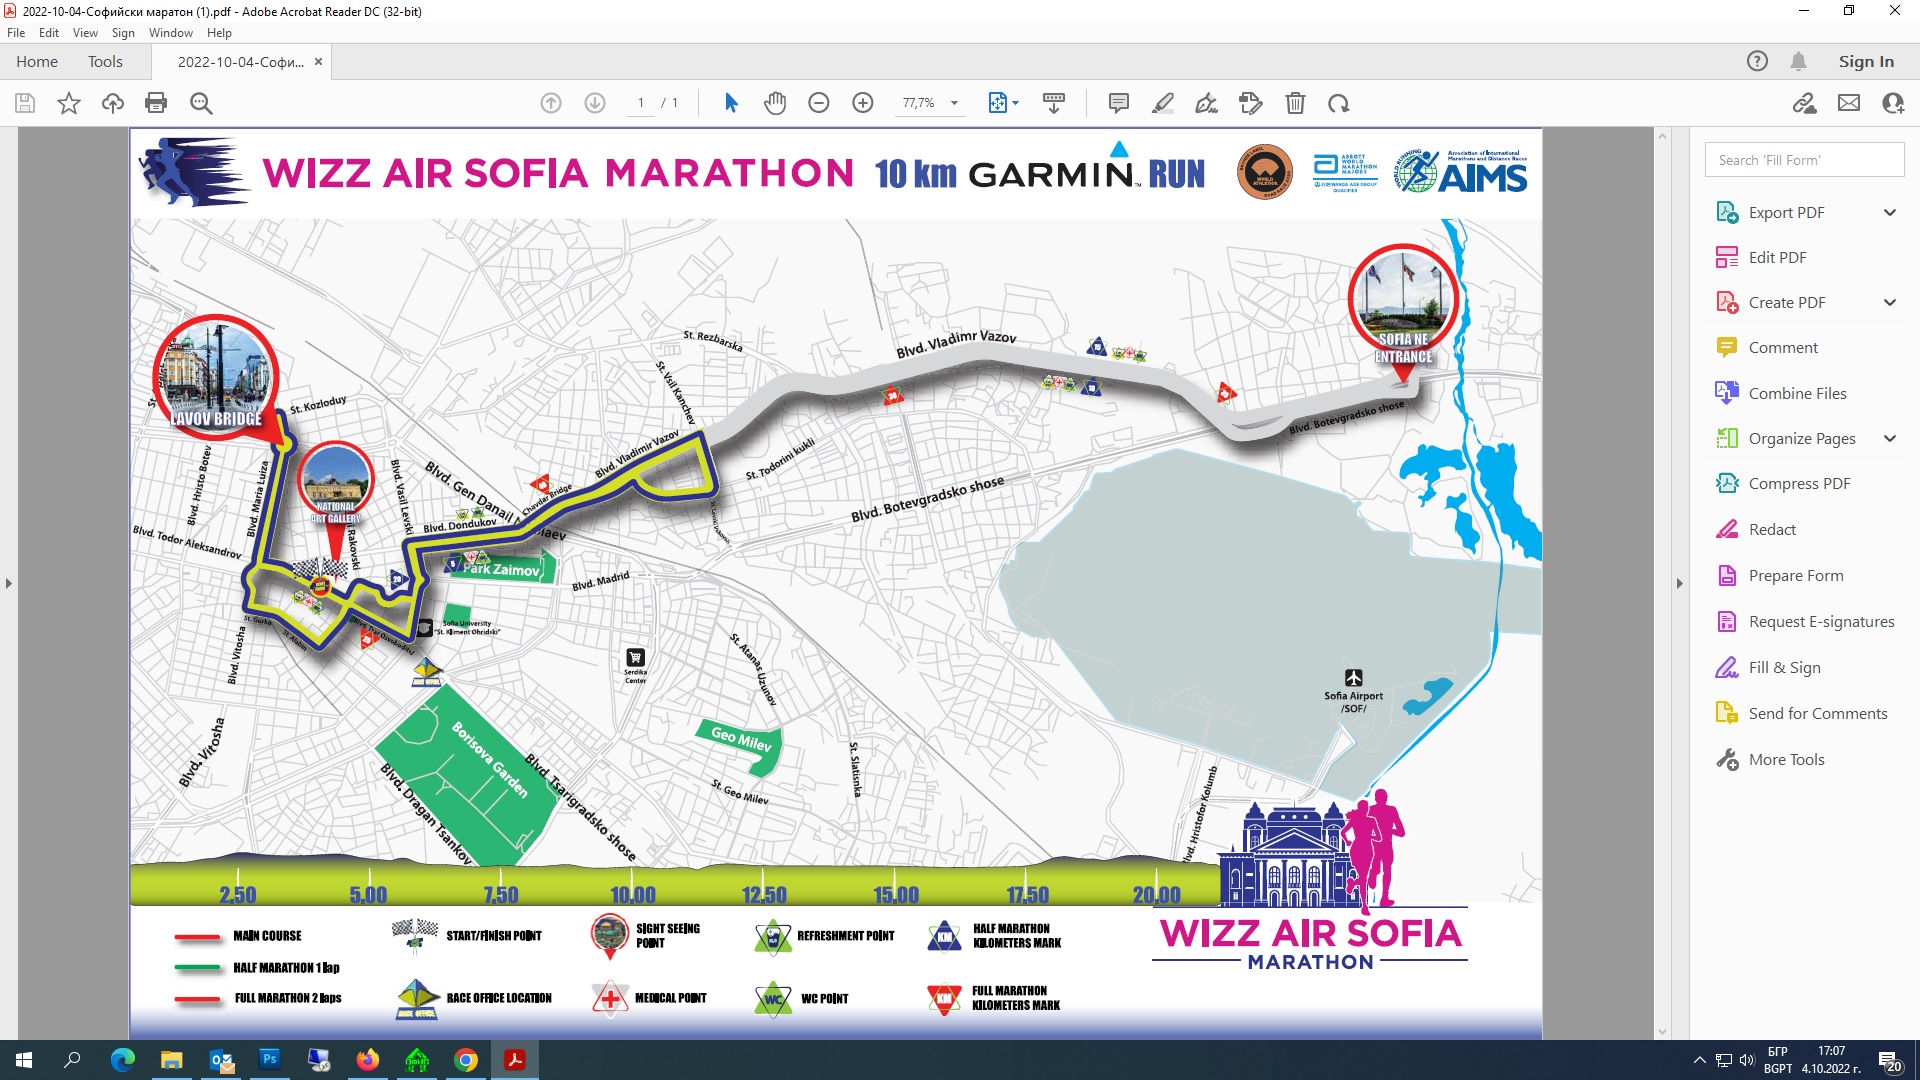Activate the arrow Selection tool

(x=731, y=103)
